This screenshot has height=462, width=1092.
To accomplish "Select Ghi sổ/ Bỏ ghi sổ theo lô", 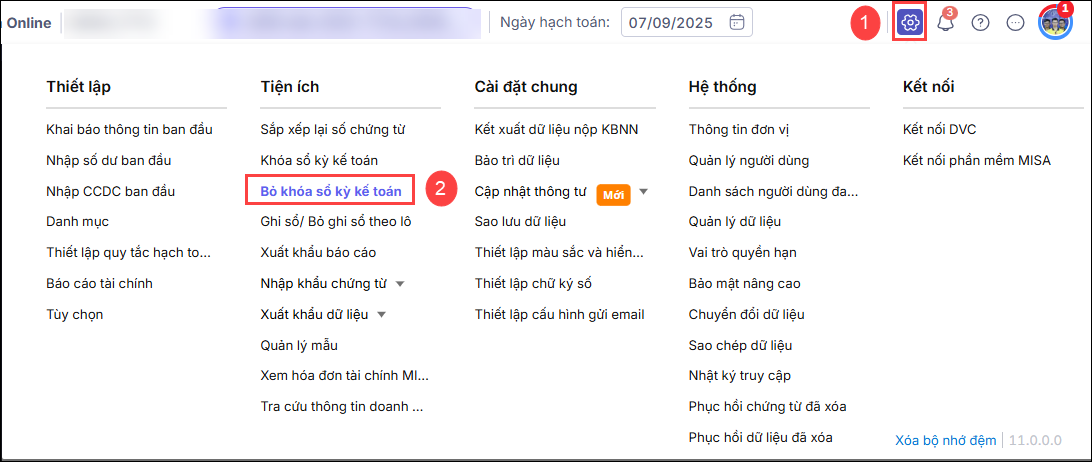I will pos(336,222).
